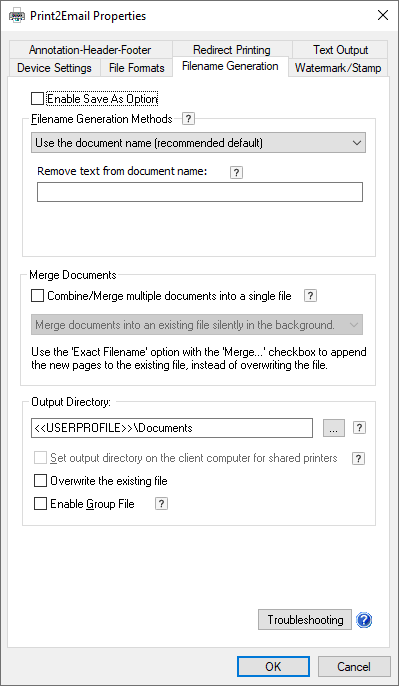This screenshot has height=686, width=399.
Task: Browse for output directory with ellipsis button
Action: [334, 428]
